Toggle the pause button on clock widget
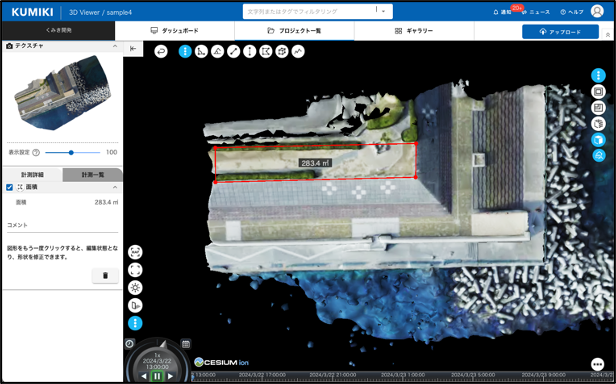This screenshot has height=384, width=616. coord(157,376)
